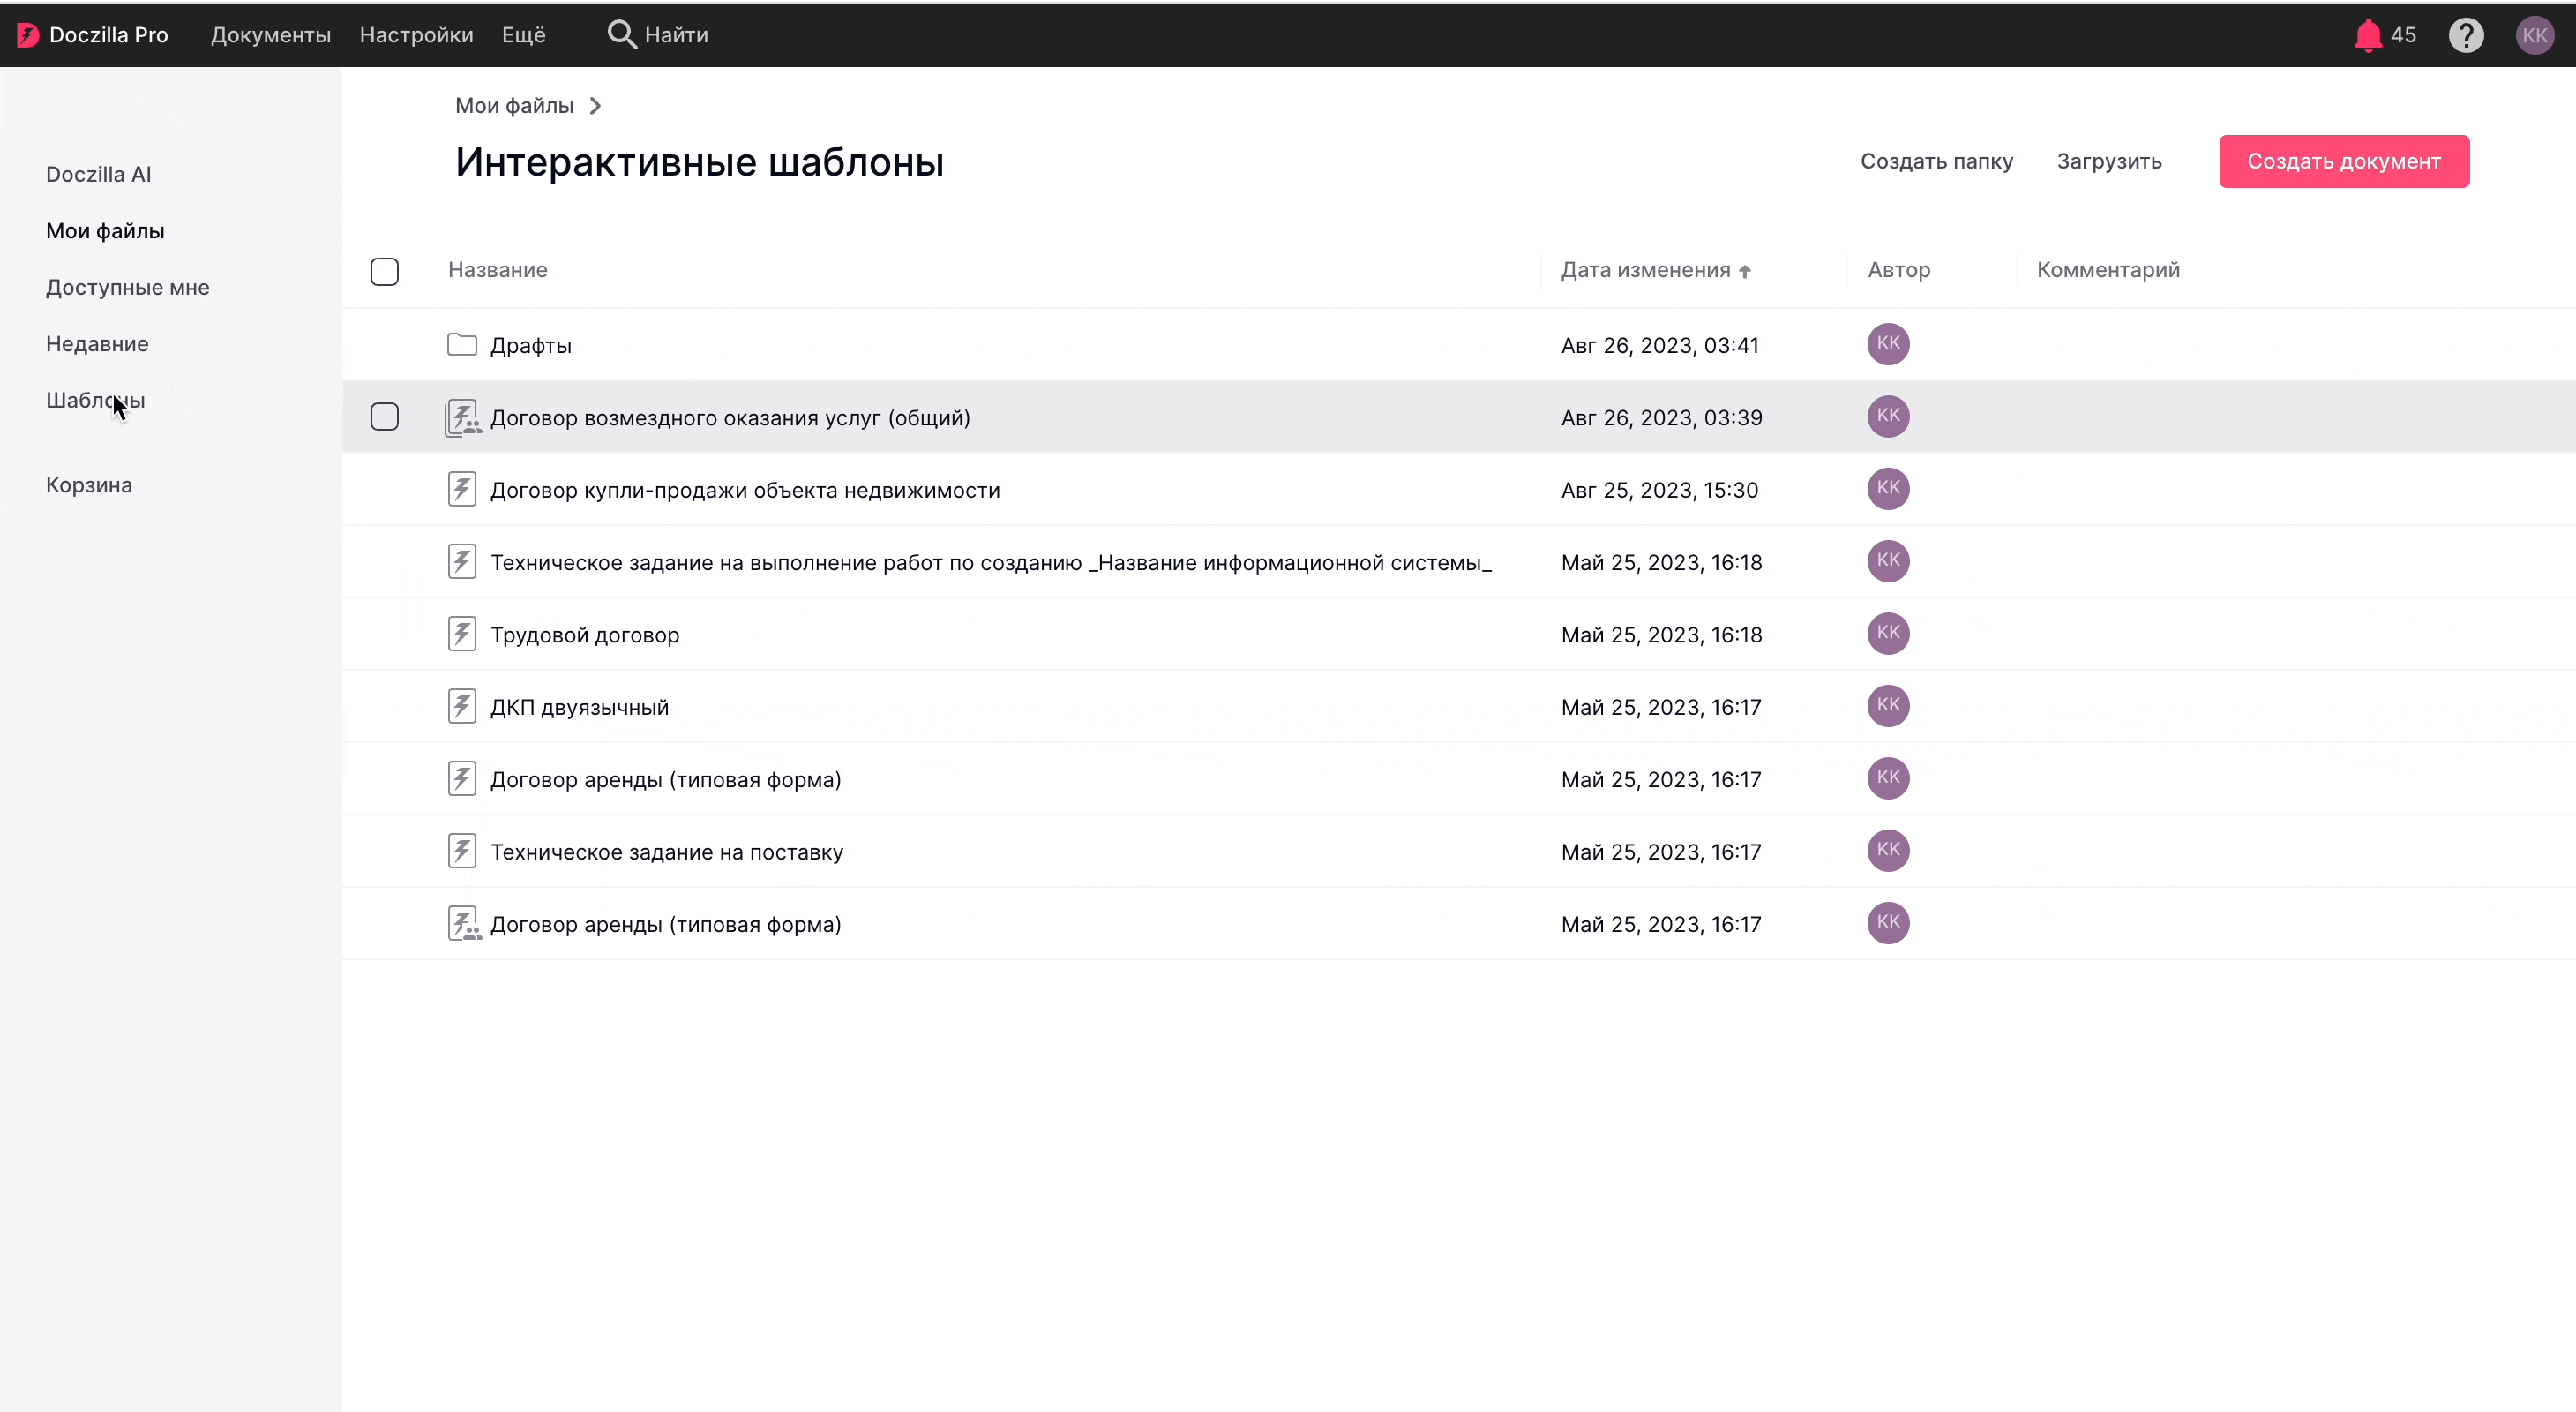Click the Doczilla Pro logo icon
The height and width of the screenshot is (1412, 2576).
[x=27, y=35]
